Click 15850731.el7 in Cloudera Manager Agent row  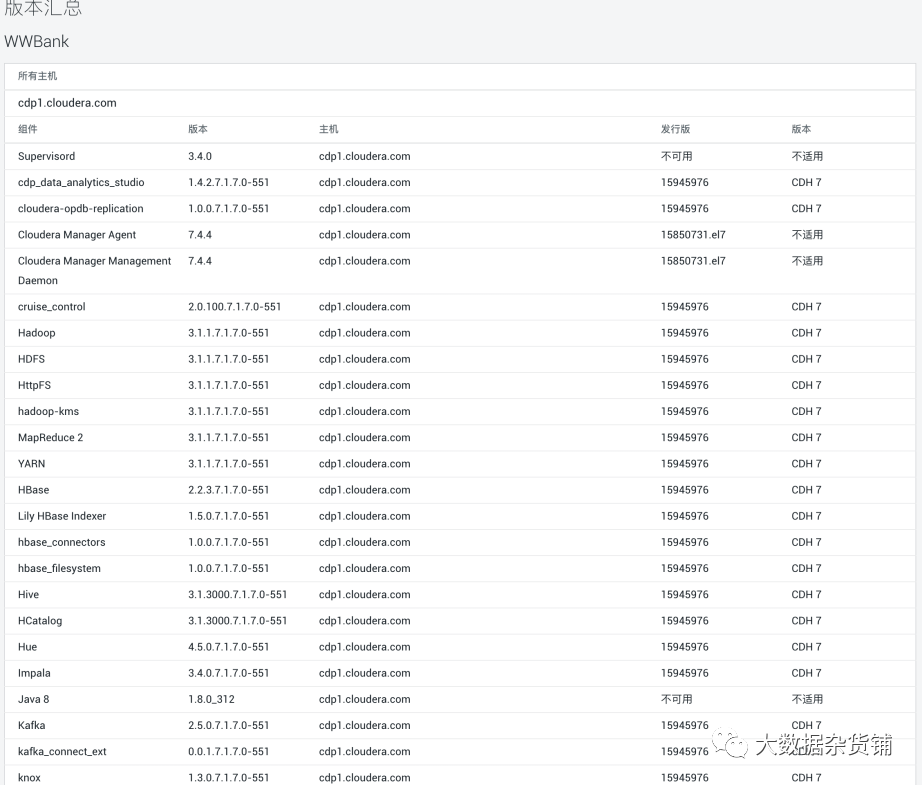click(x=693, y=235)
